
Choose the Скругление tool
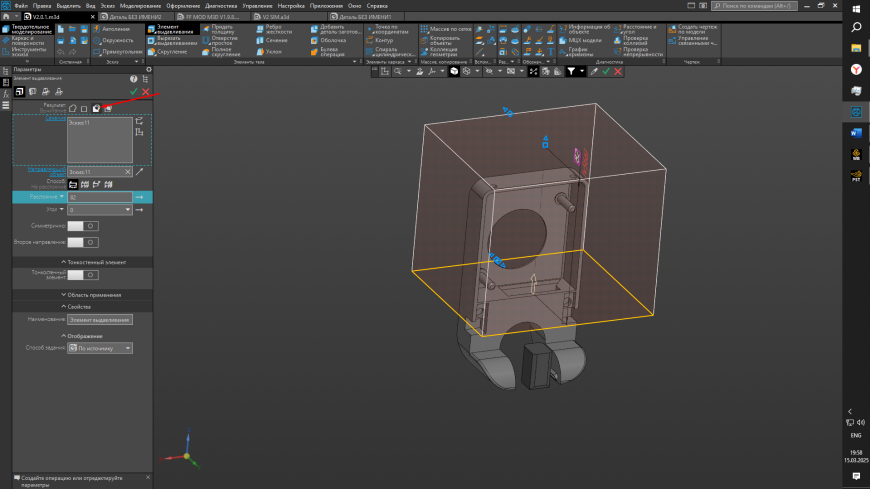(168, 52)
